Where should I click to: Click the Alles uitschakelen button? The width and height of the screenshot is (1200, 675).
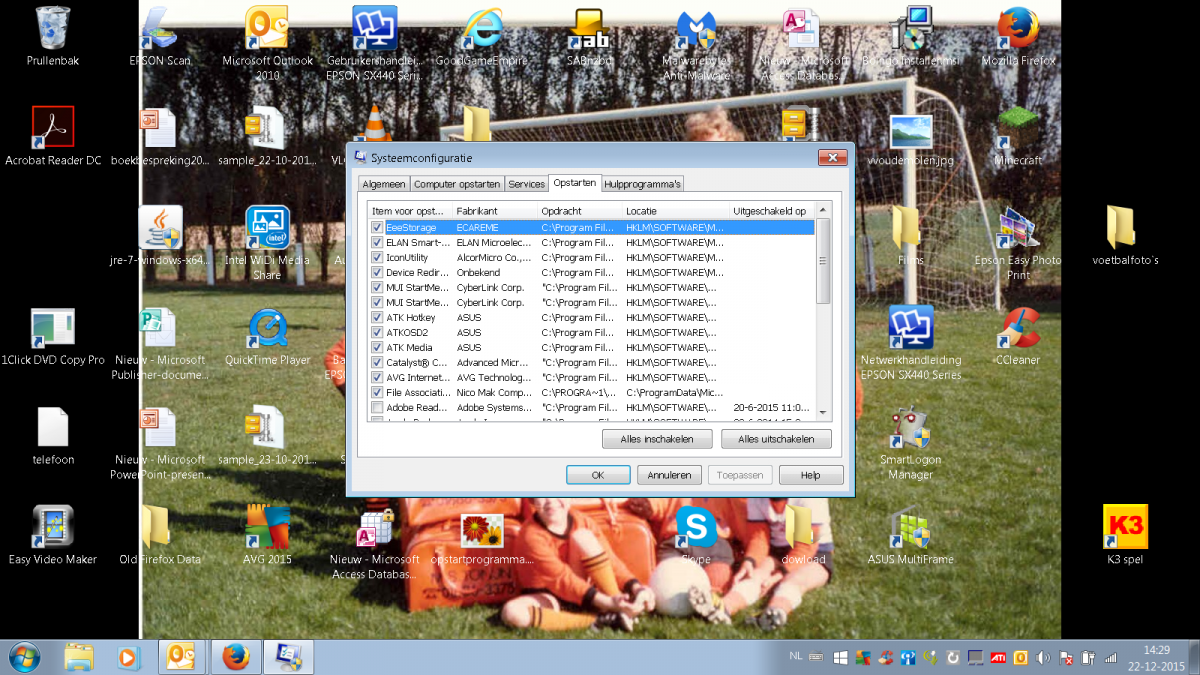pos(776,440)
